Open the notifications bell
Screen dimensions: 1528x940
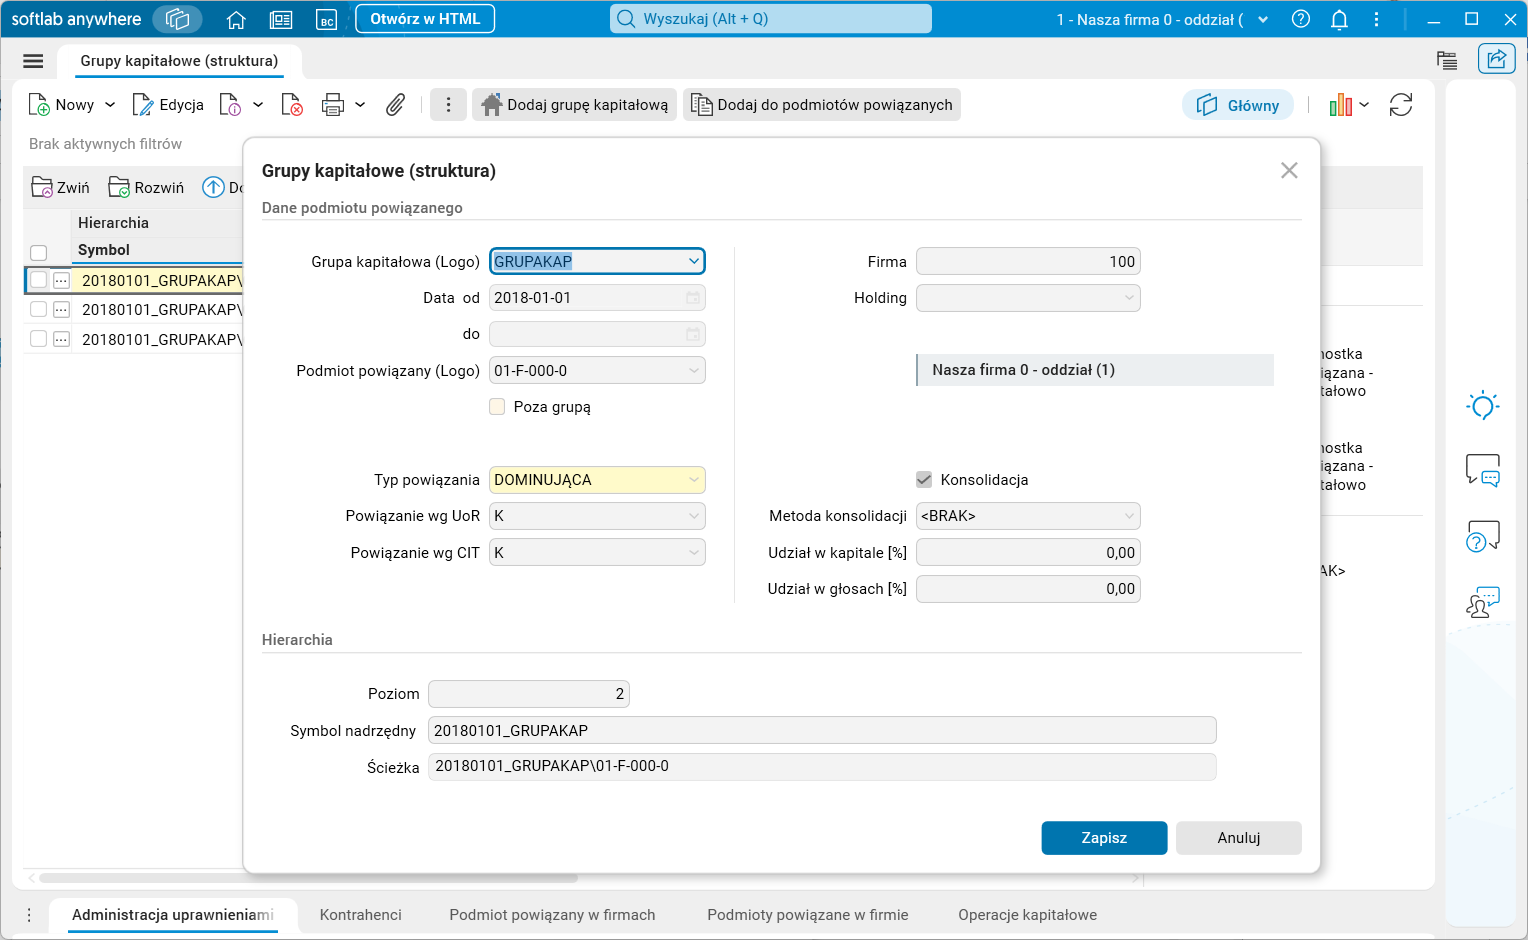click(x=1339, y=19)
